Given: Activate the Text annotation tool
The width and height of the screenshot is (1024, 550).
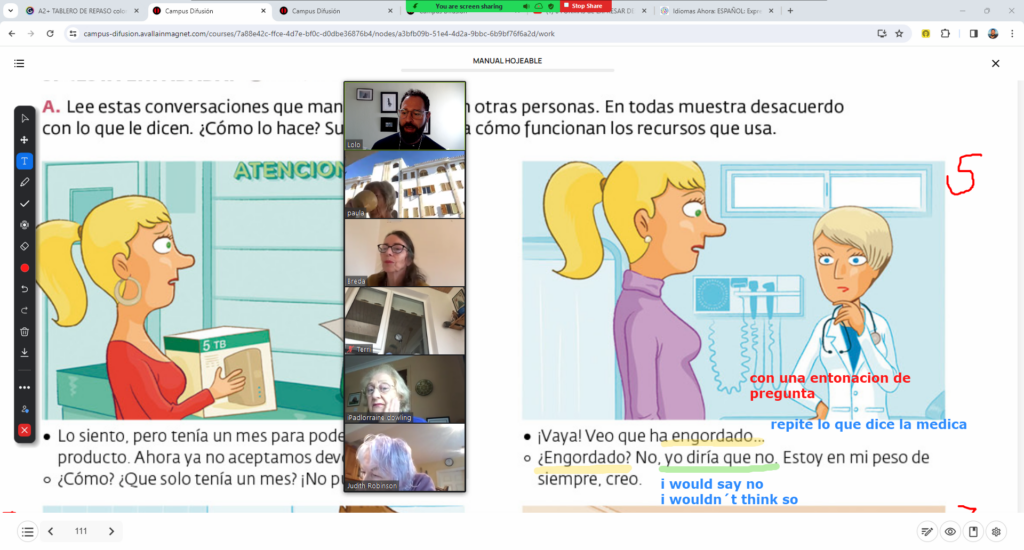Looking at the screenshot, I should click(x=25, y=161).
